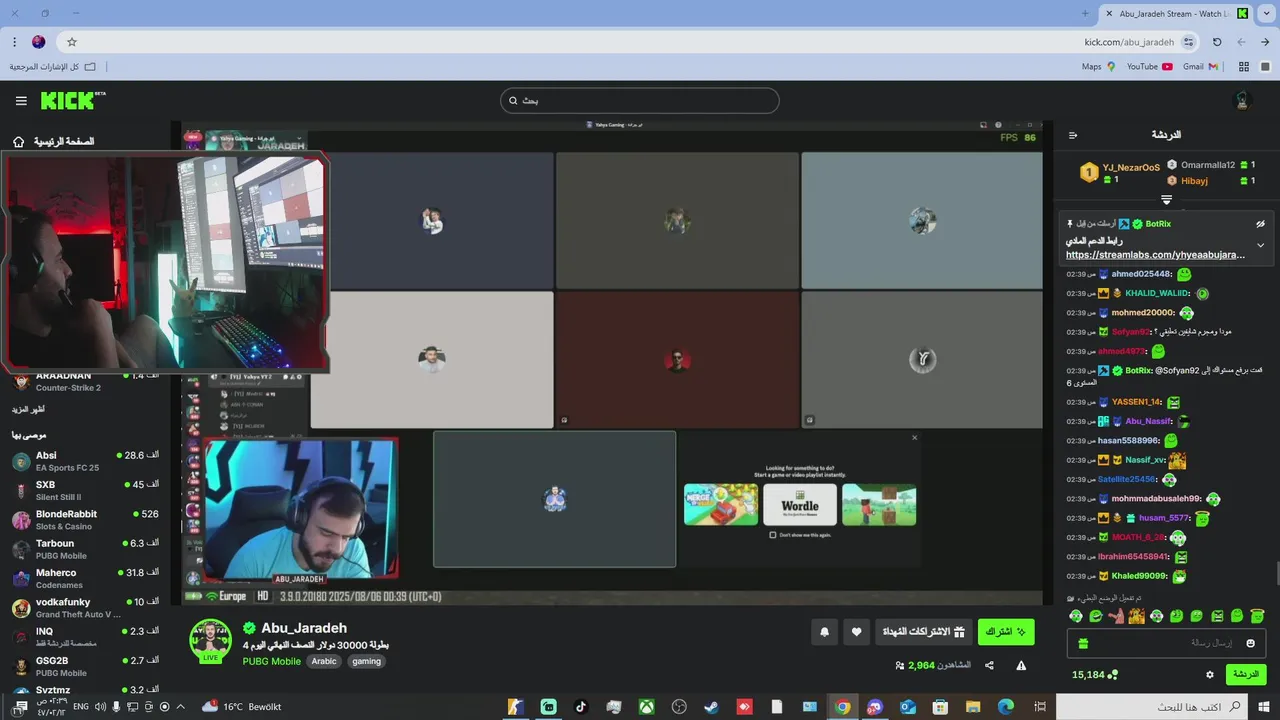Viewport: 1280px width, 720px height.
Task: Open PUBG Mobile category link
Action: (271, 661)
